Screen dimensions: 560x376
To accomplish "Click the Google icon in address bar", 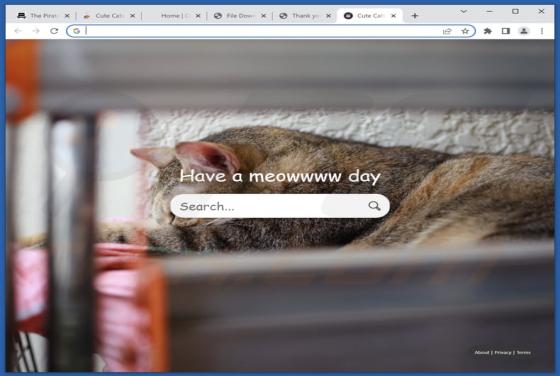I will click(76, 31).
